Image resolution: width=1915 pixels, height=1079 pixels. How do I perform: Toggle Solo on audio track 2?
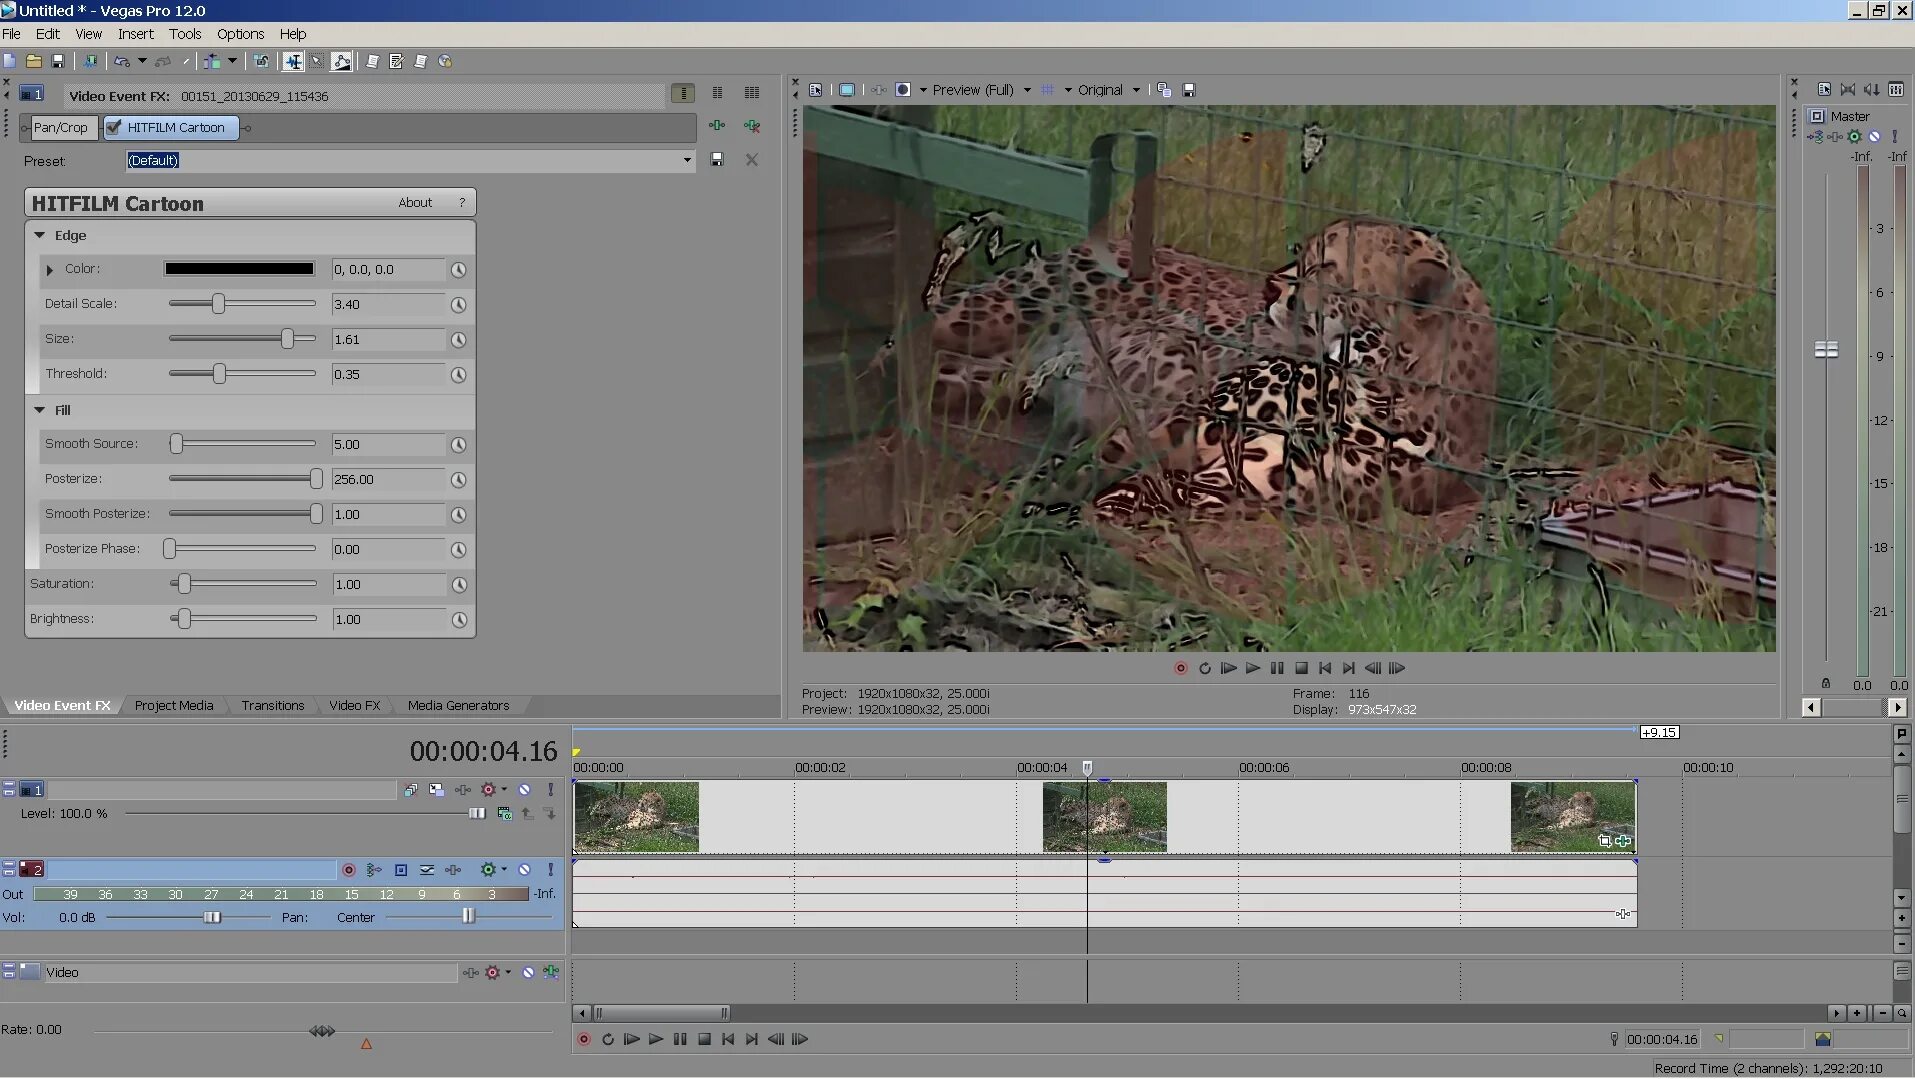(x=550, y=870)
